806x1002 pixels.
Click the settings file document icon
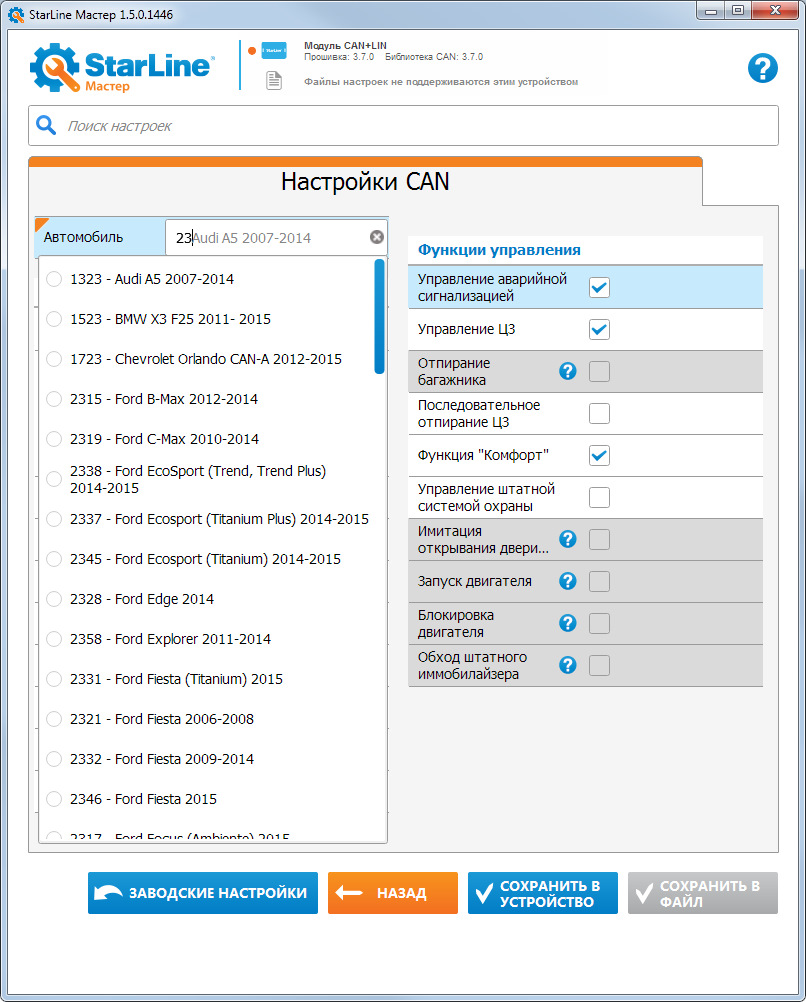[x=274, y=81]
